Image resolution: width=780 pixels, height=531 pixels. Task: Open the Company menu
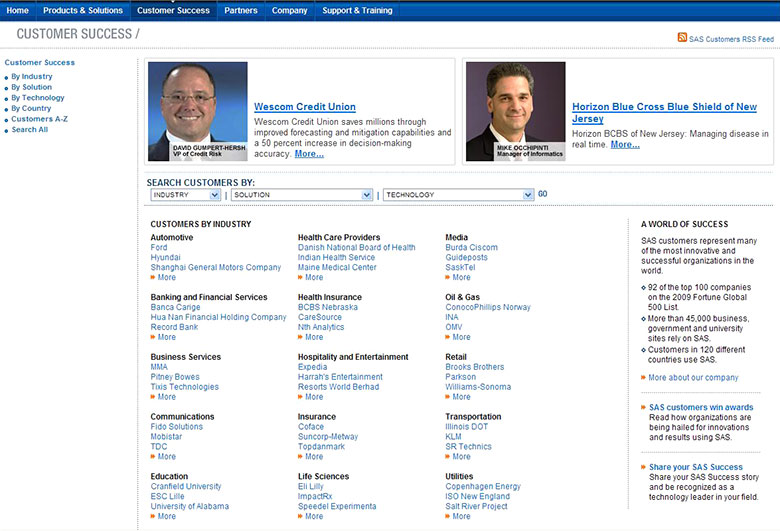(x=290, y=10)
